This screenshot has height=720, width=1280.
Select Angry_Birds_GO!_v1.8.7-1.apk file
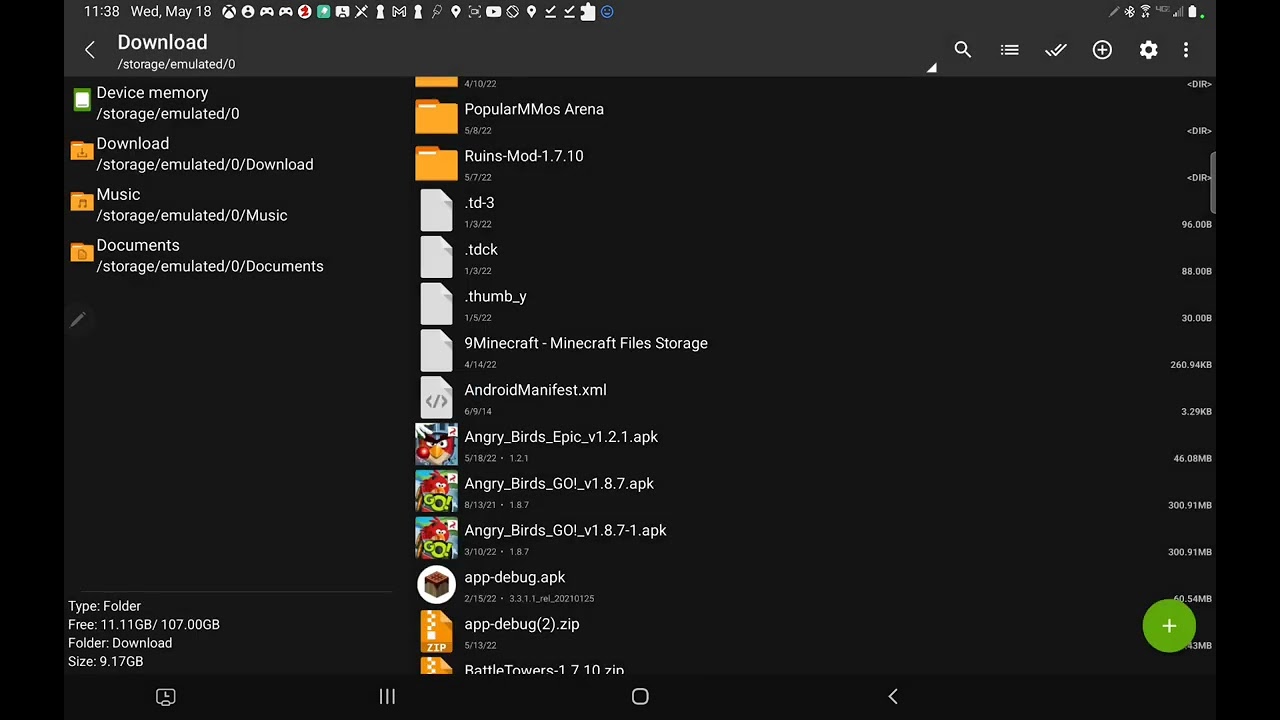[x=812, y=540]
